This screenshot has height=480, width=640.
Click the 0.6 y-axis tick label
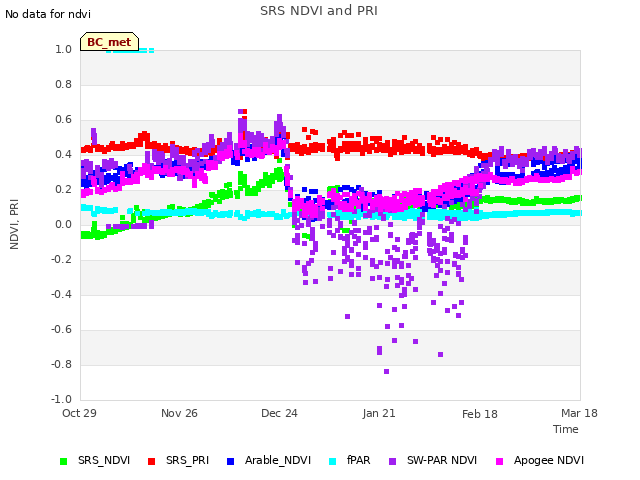coord(63,120)
